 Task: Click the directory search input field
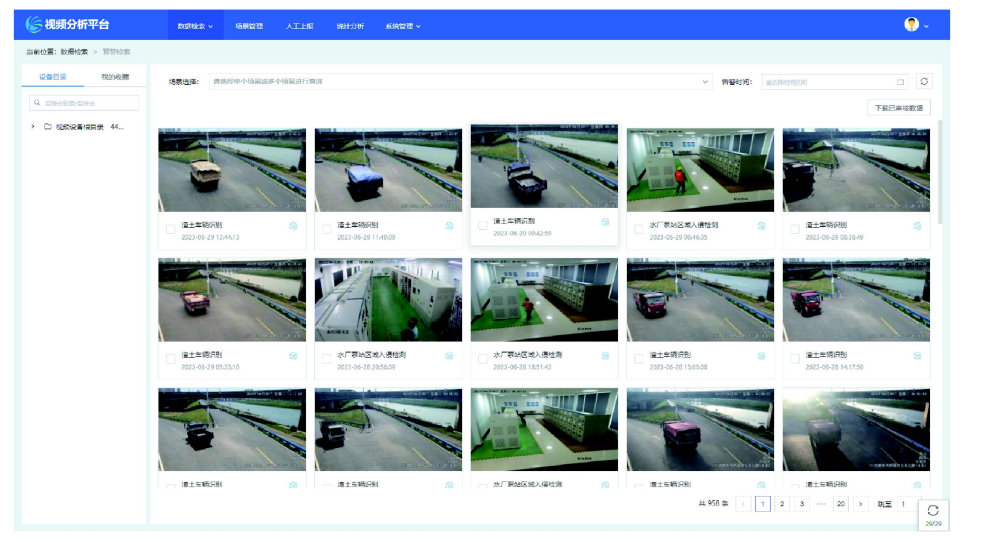pos(84,103)
